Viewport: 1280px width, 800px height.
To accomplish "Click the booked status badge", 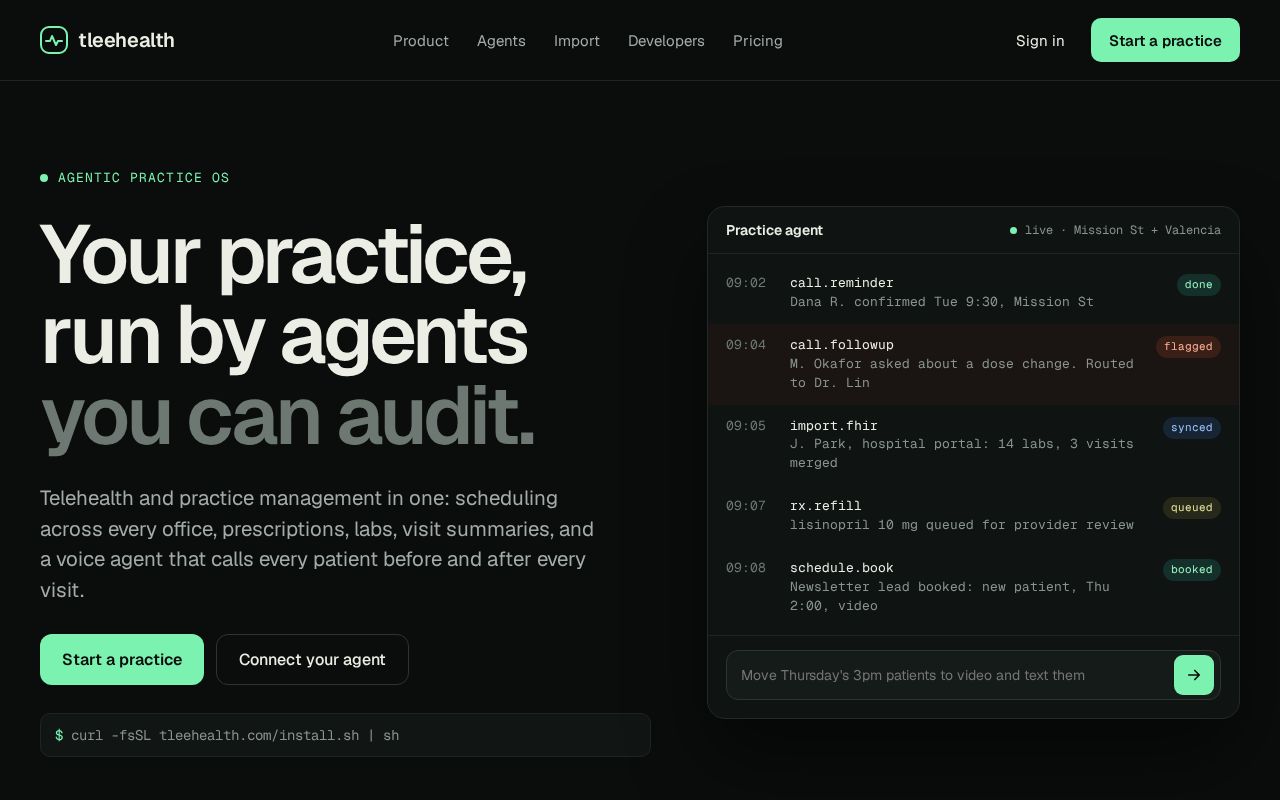I will pos(1191,570).
